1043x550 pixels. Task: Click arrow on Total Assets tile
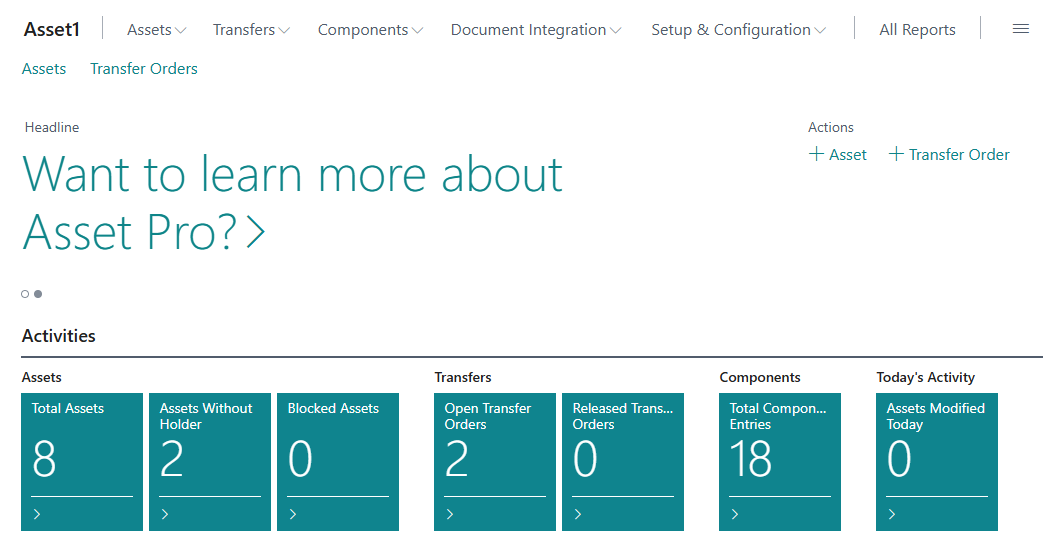pyautogui.click(x=37, y=514)
